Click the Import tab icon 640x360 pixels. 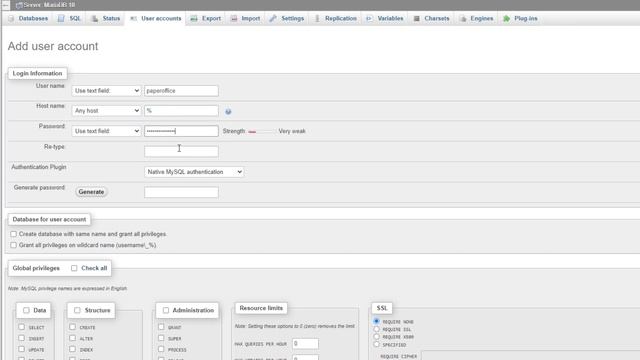coord(233,18)
